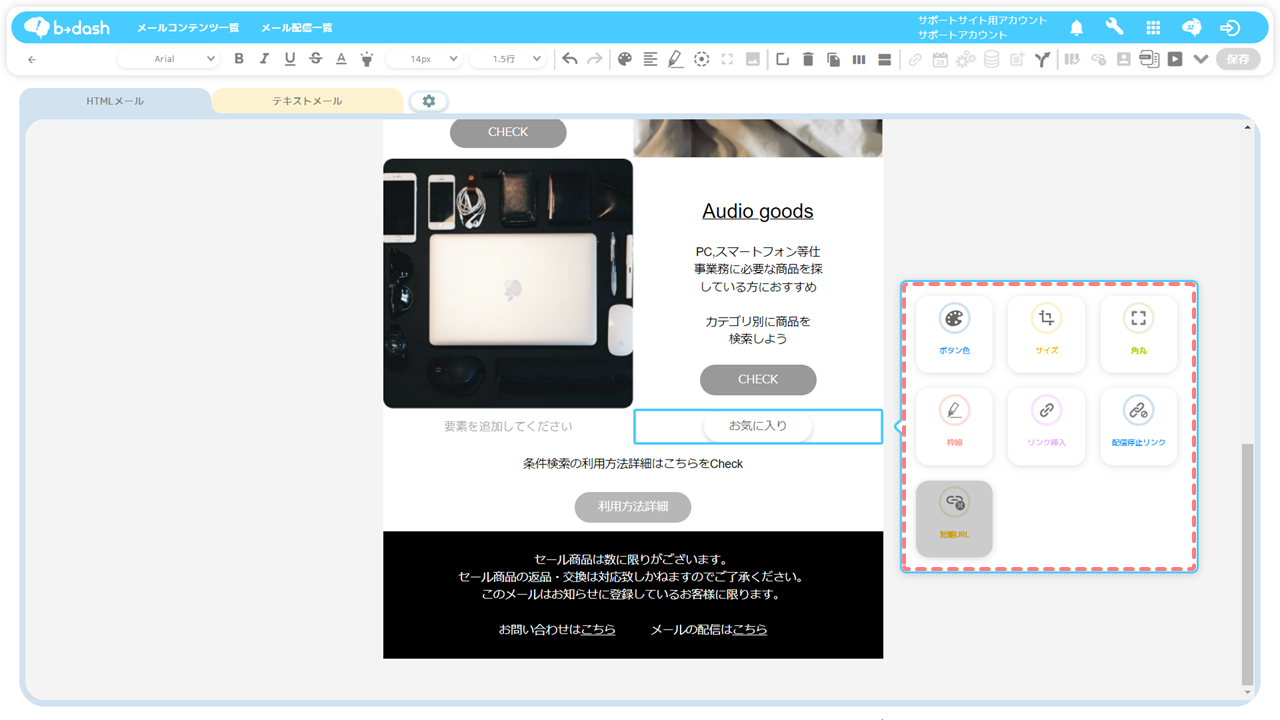
Task: Click the b→dash logo
Action: [x=66, y=27]
